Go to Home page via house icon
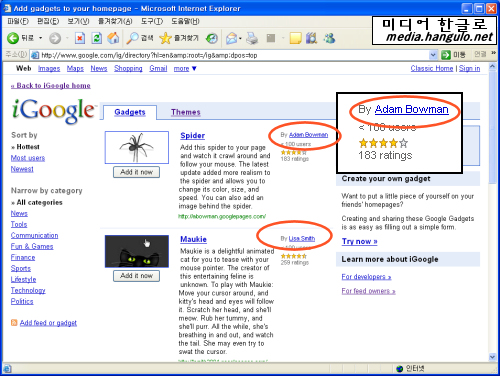Viewport: 500px width, 376px height. [x=113, y=38]
